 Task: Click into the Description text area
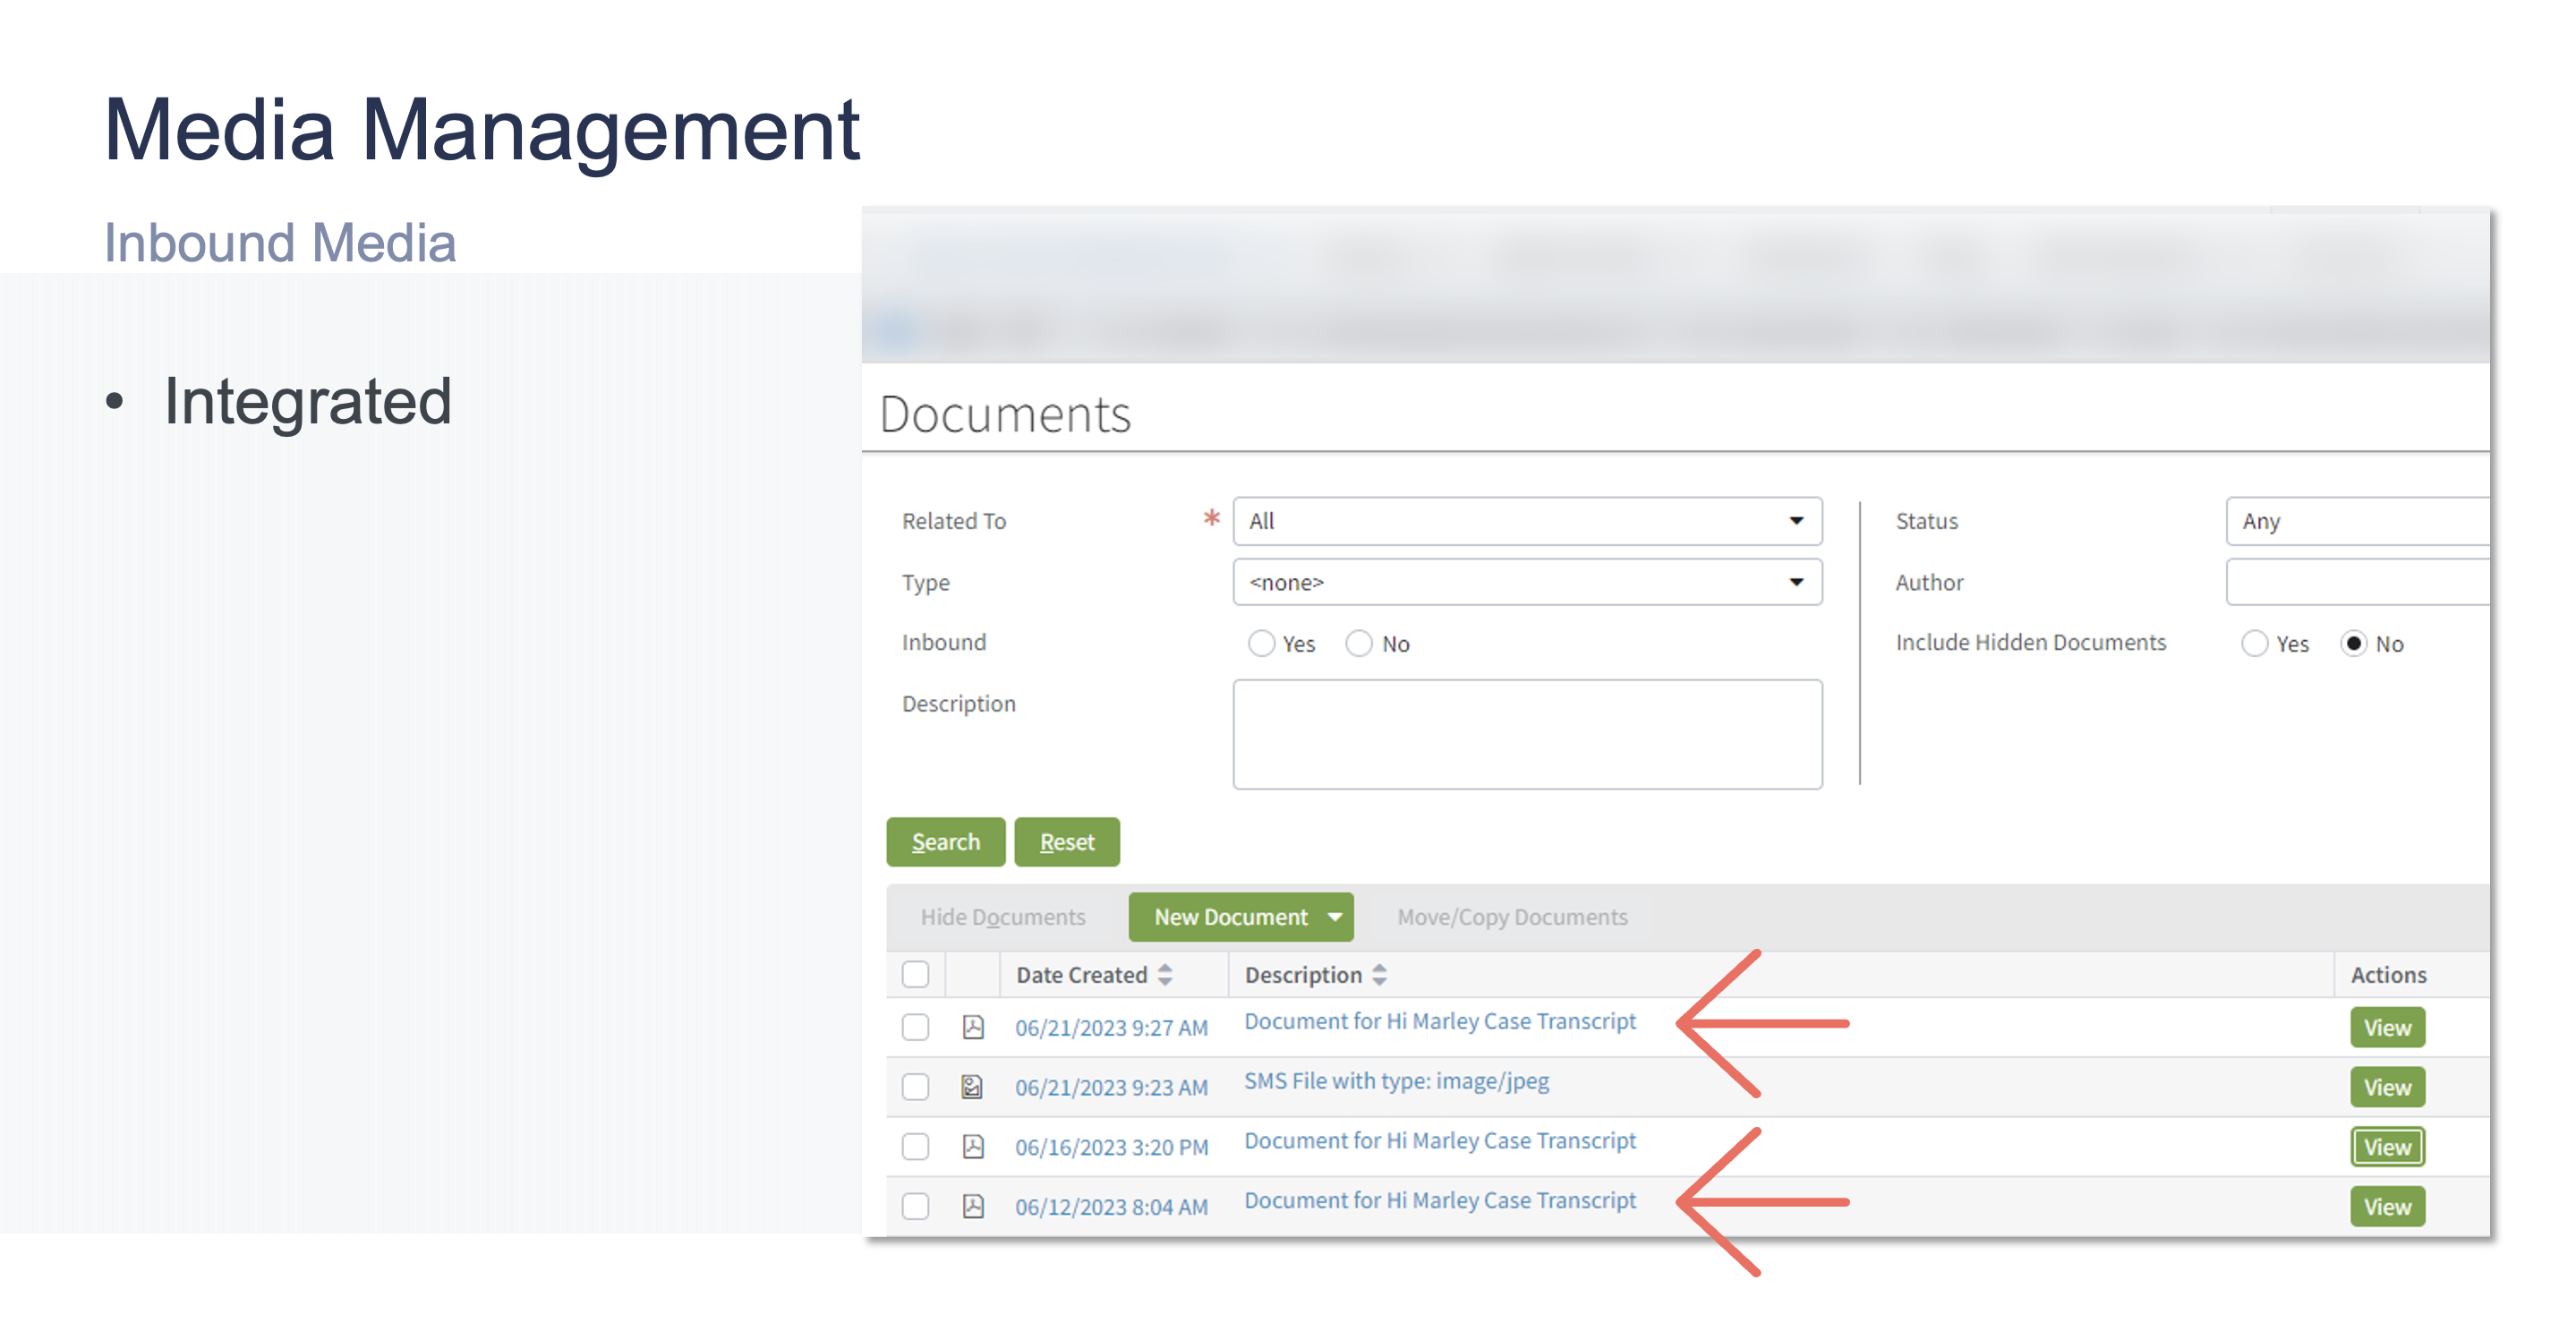[1526, 735]
